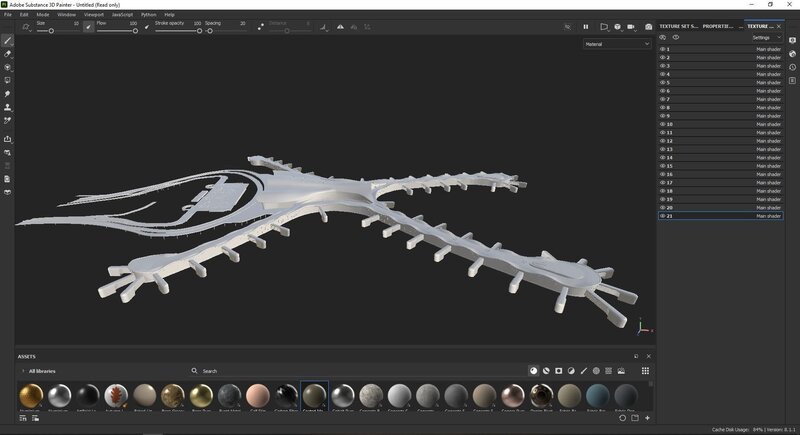Select the Polygon Fill tool
The image size is (800, 435).
(x=8, y=80)
